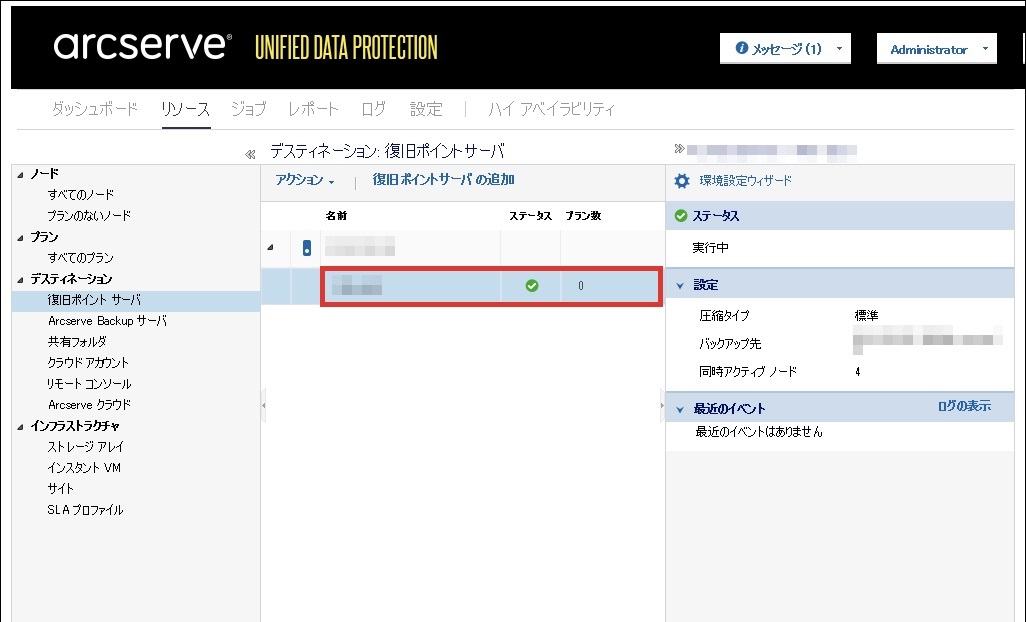The height and width of the screenshot is (622, 1026).
Task: Open the ダッシュボード tab
Action: pos(95,109)
